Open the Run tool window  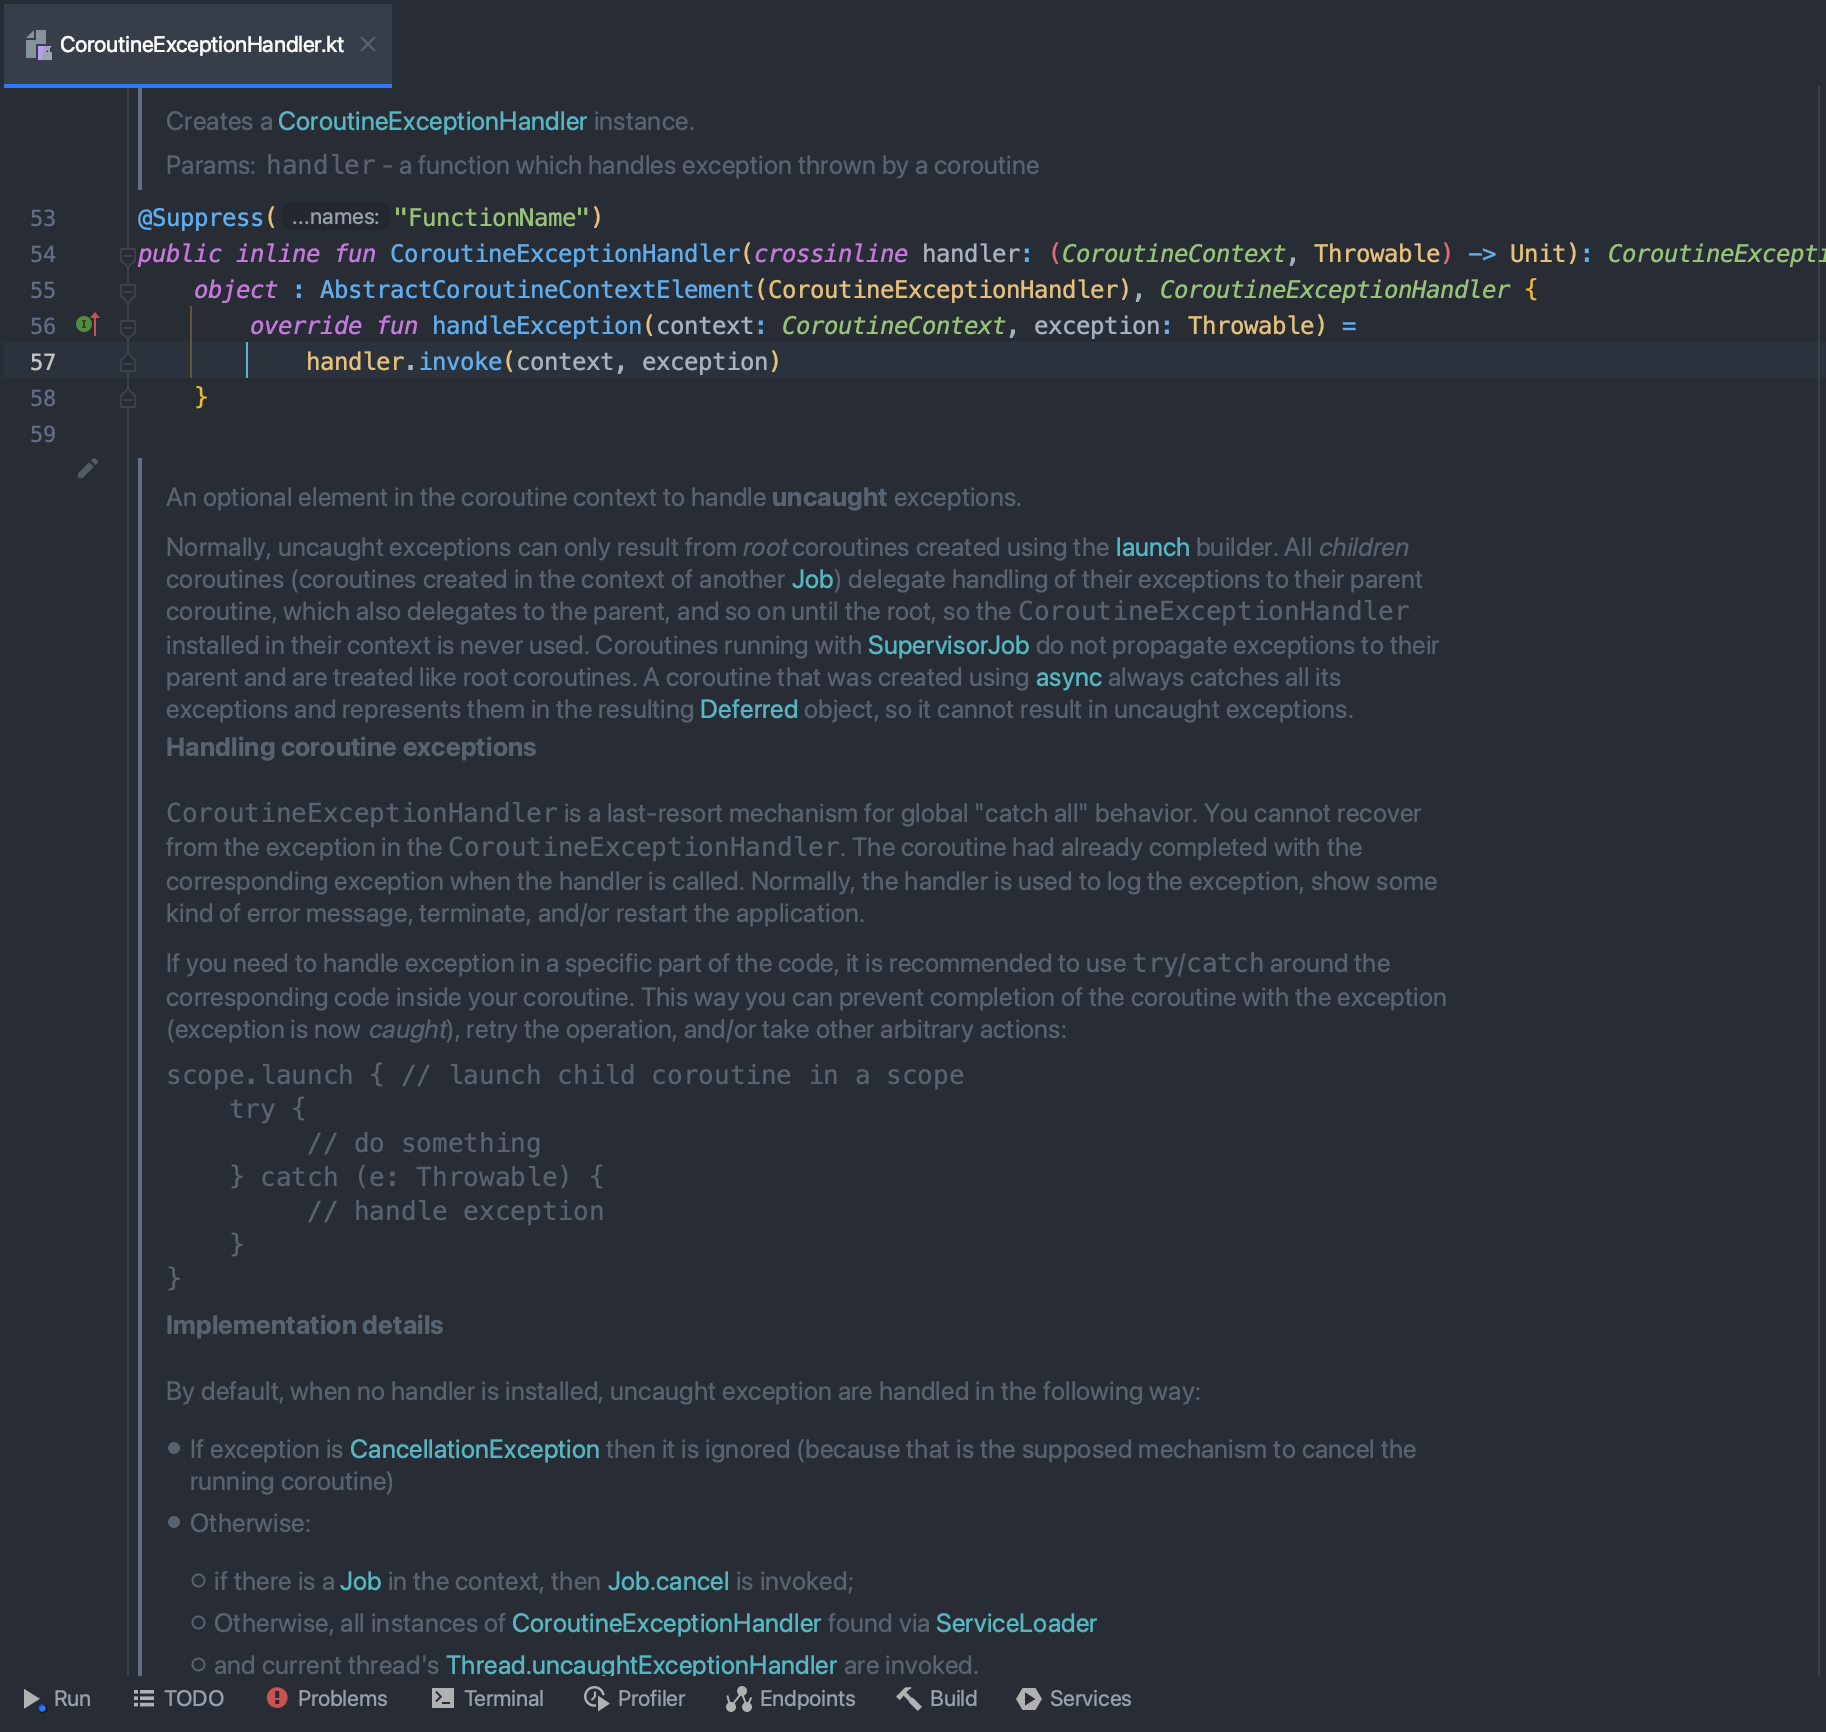click(57, 1698)
